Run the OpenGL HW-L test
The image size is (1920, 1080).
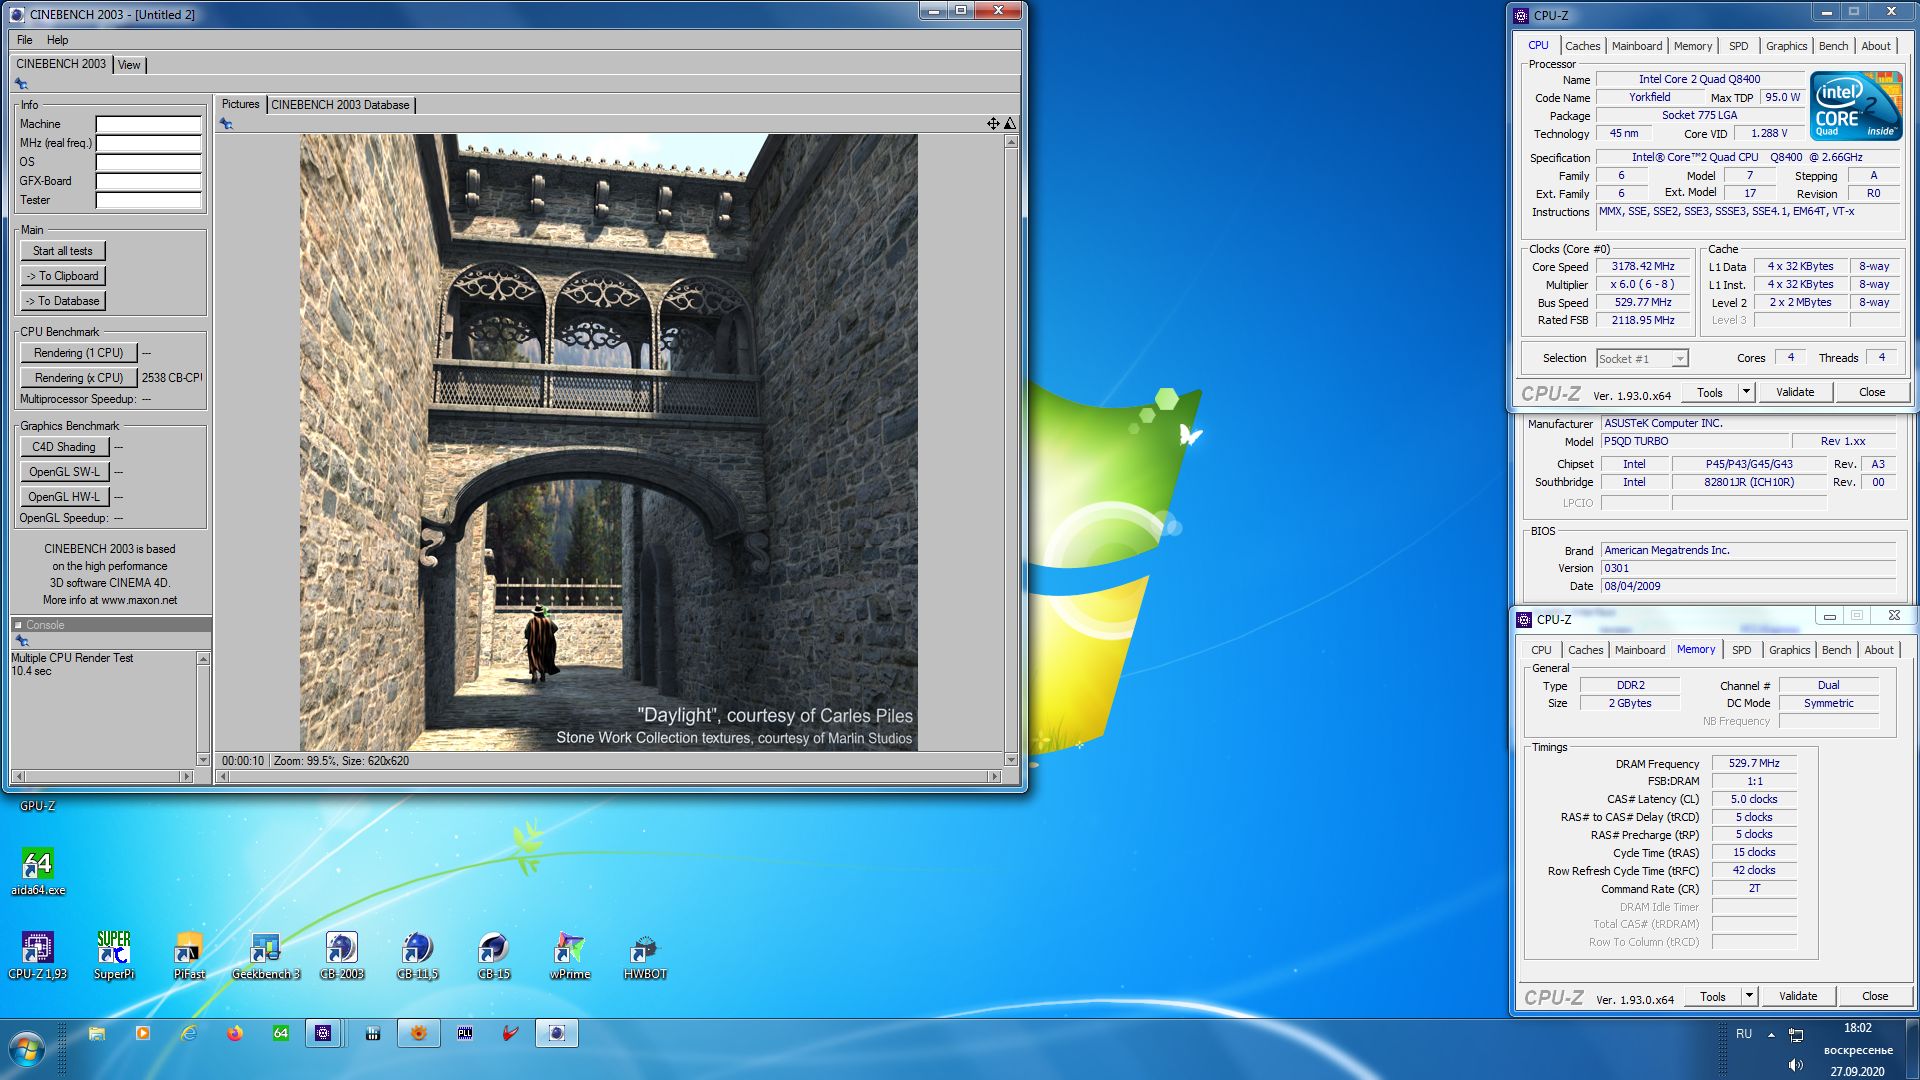tap(64, 497)
